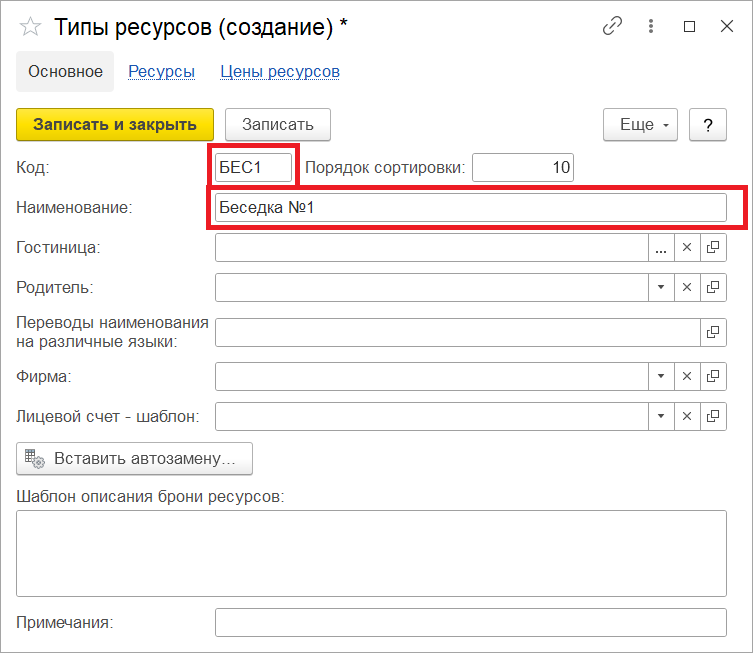The image size is (753, 653).
Task: Clear the Лицевой счет - шаблон field
Action: [x=687, y=416]
